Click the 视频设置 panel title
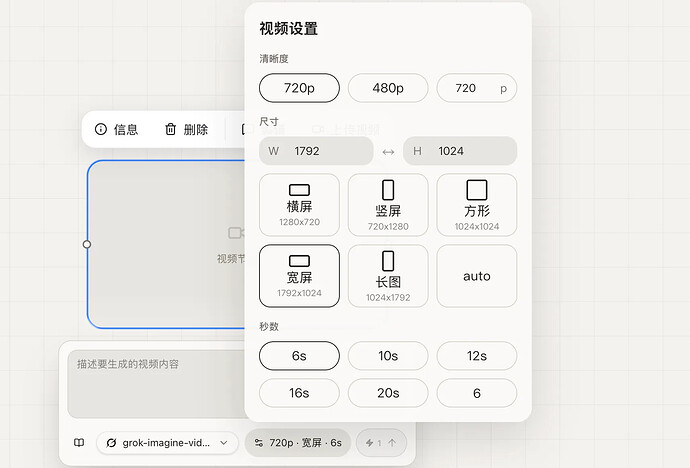690x468 pixels. [289, 29]
